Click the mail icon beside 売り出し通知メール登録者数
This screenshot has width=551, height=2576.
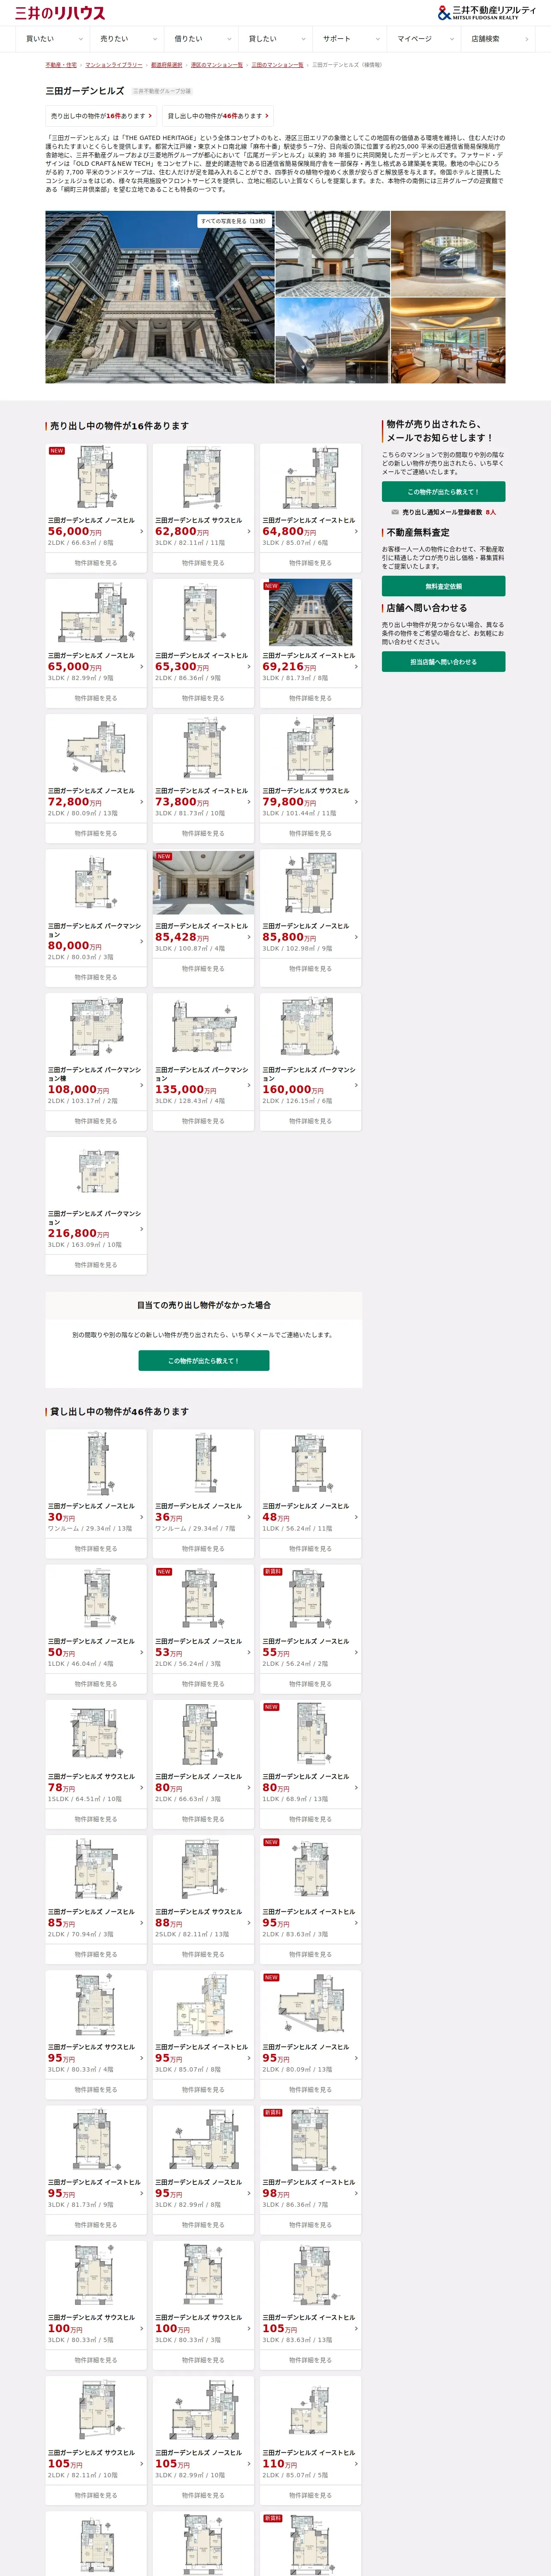pos(395,512)
